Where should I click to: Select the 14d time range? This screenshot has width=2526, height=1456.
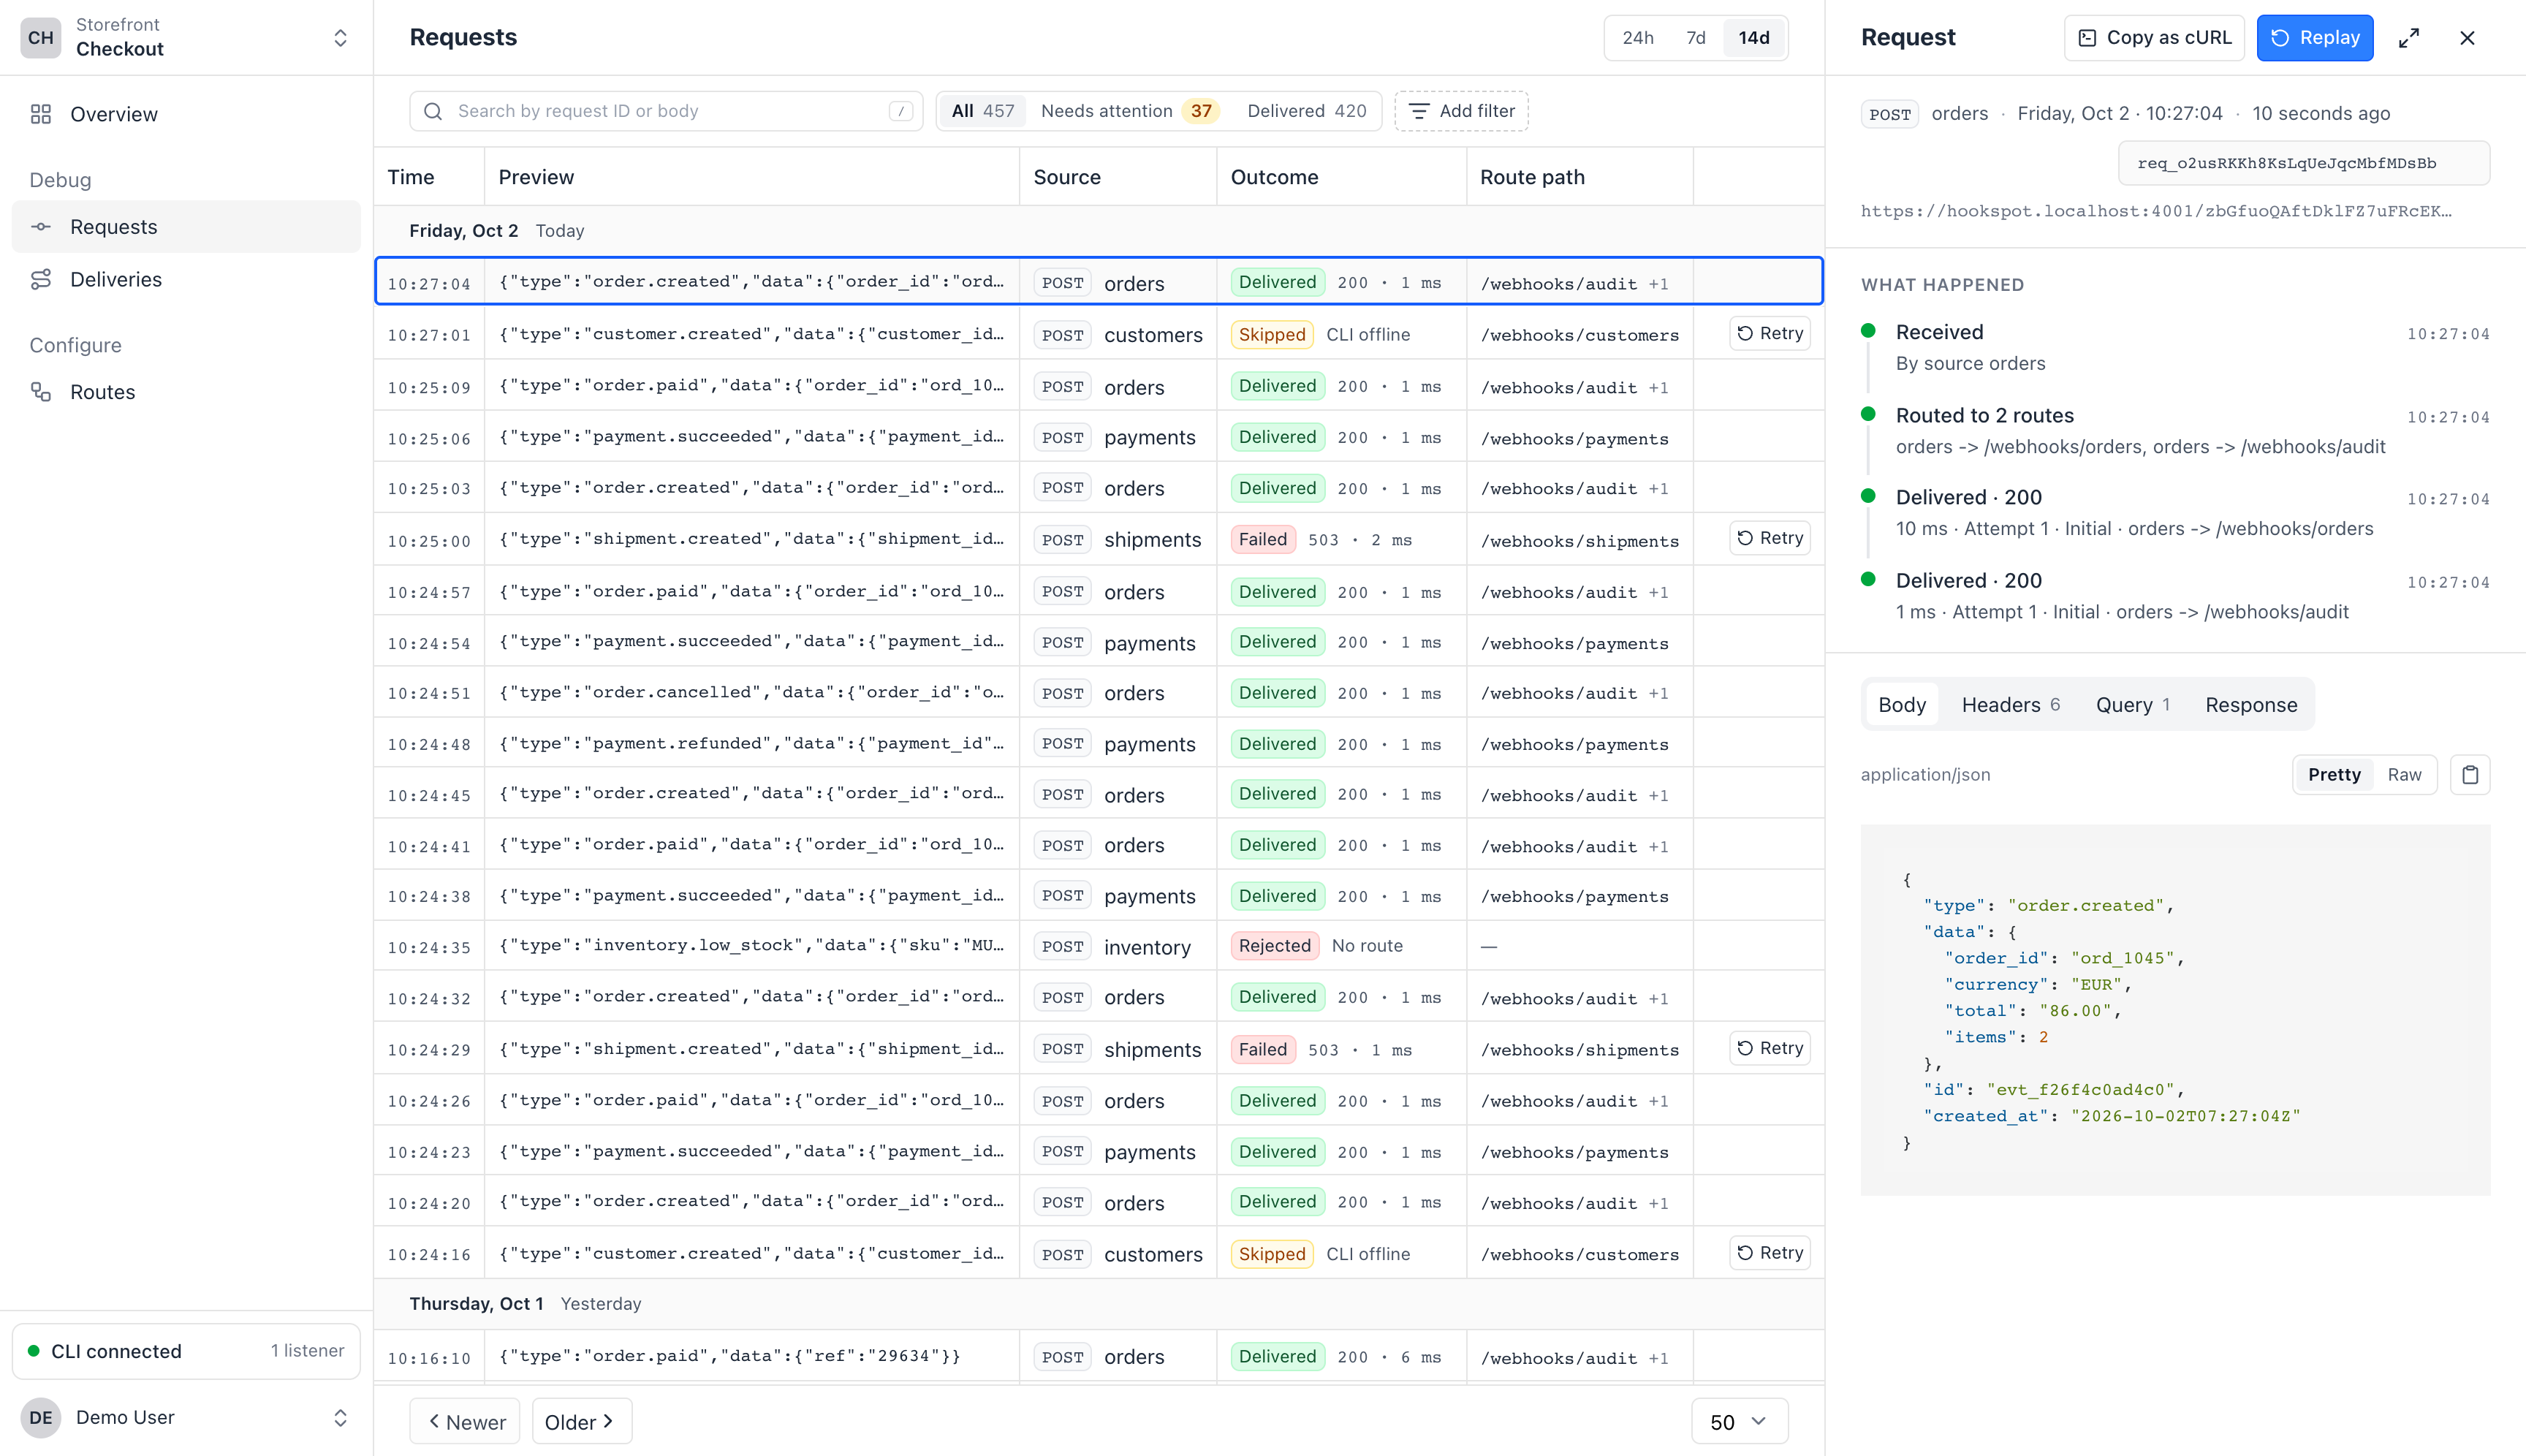[x=1753, y=38]
